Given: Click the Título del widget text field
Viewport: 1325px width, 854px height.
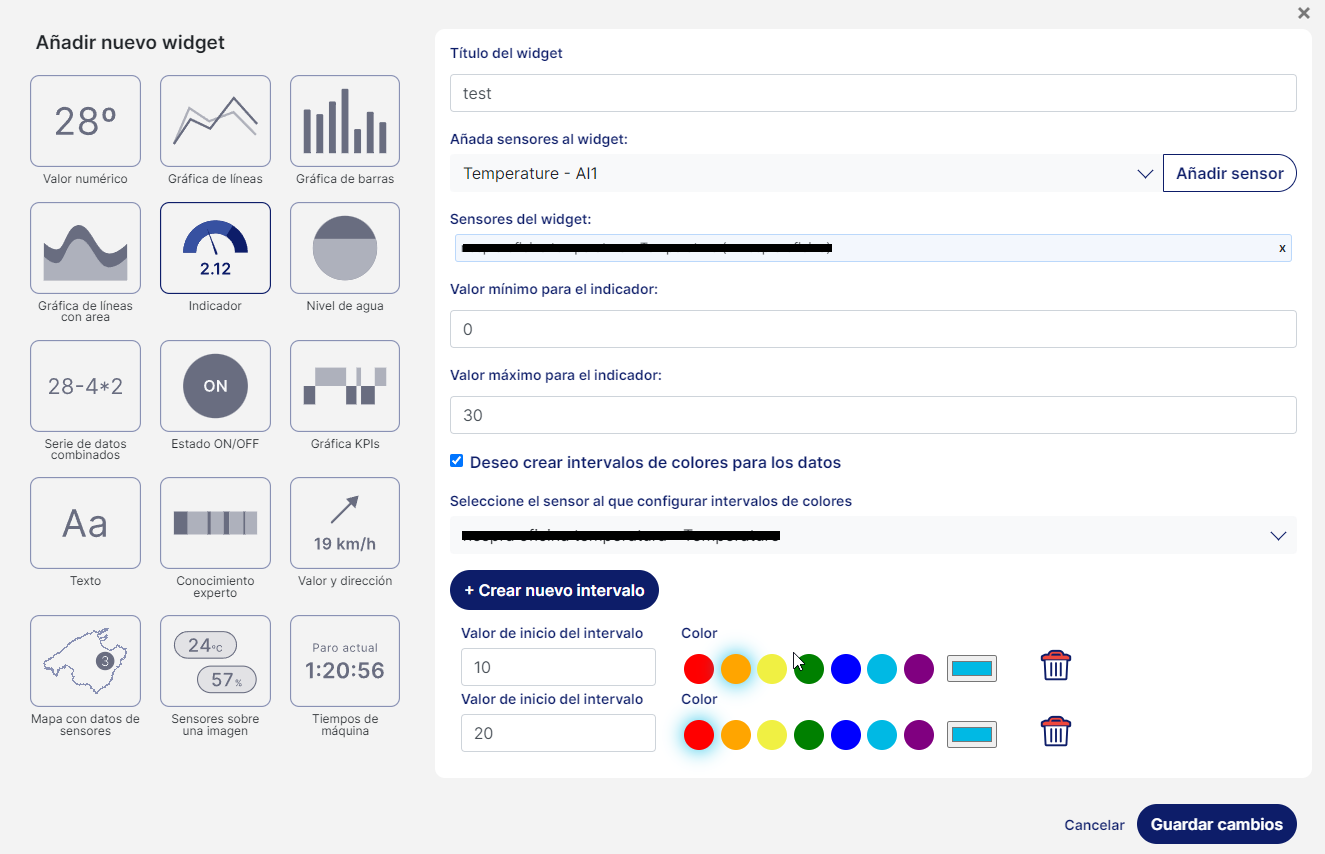Looking at the screenshot, I should point(872,93).
